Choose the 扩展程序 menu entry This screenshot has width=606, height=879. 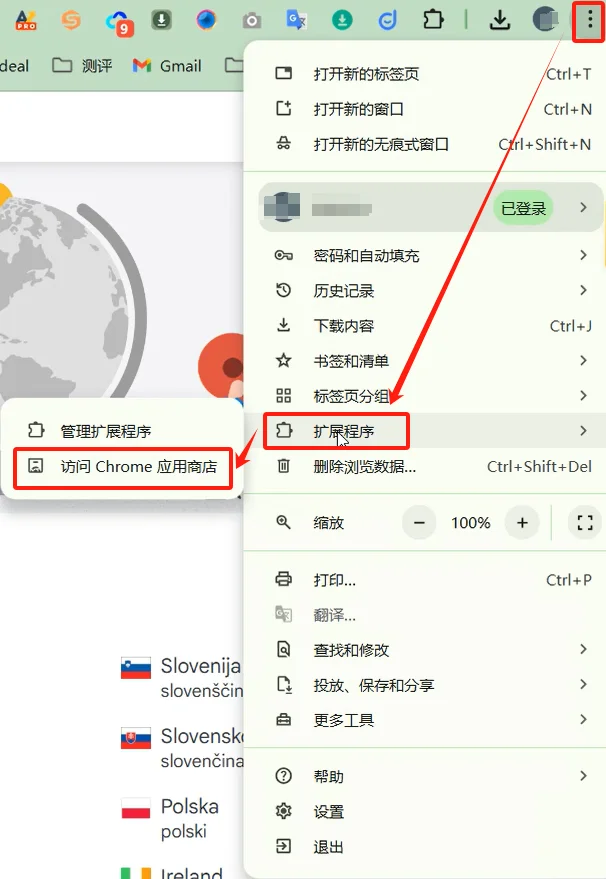pyautogui.click(x=424, y=431)
